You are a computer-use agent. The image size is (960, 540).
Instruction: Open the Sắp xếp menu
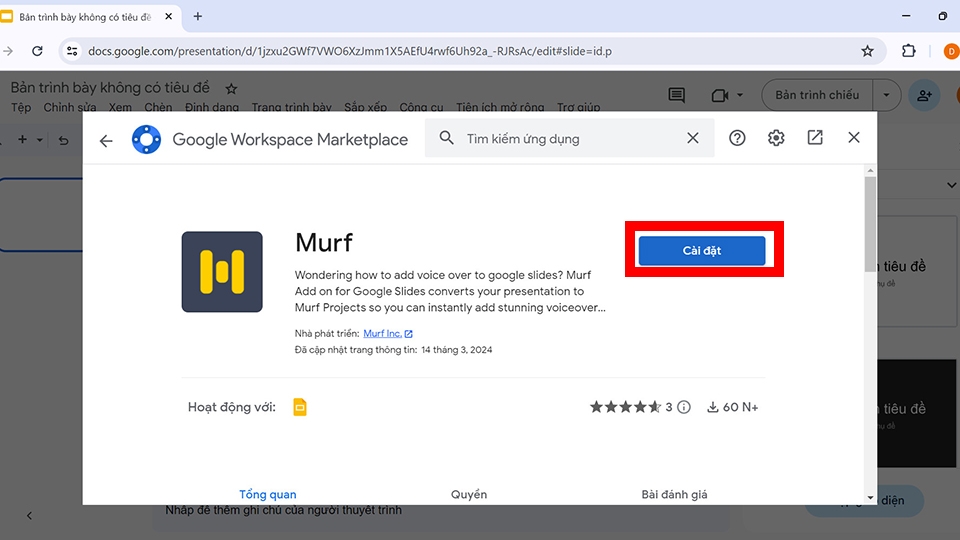[x=366, y=107]
